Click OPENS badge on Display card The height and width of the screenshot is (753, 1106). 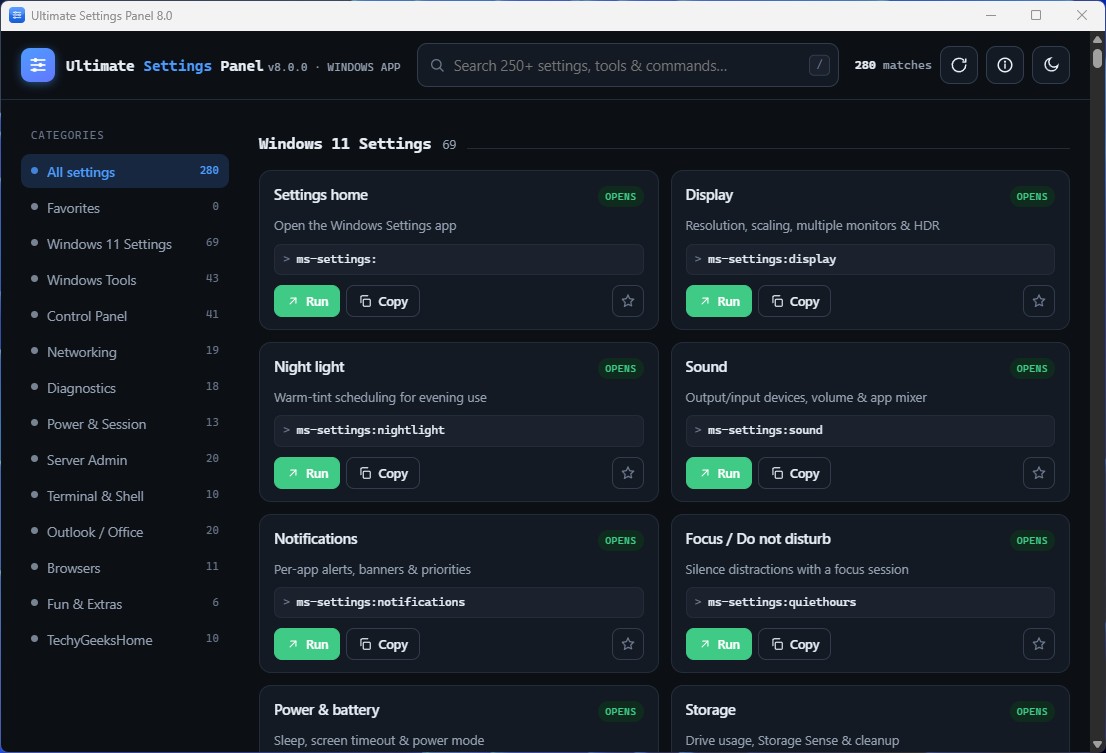(x=1031, y=196)
